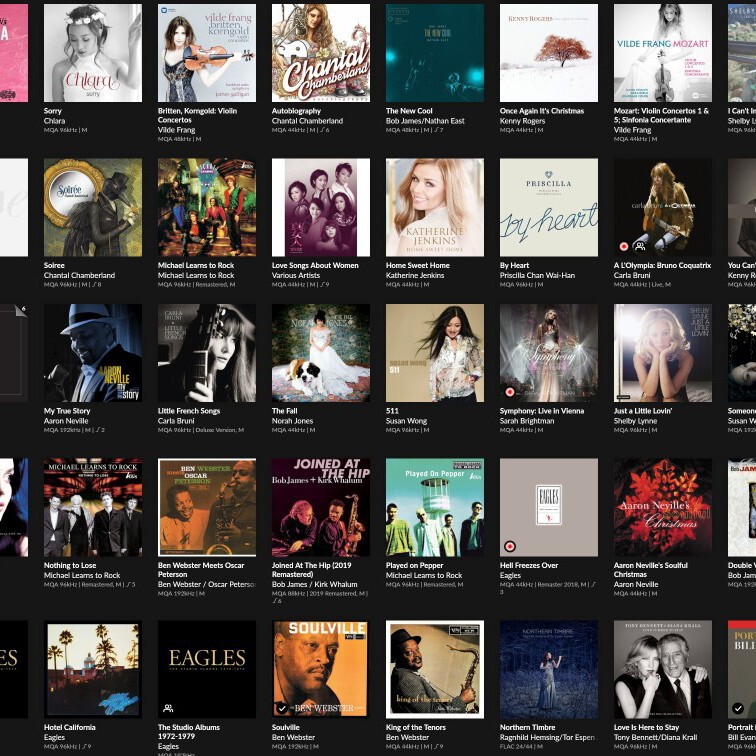Go to artist Tony Bennett/Diana Krall
The width and height of the screenshot is (756, 756).
click(655, 737)
